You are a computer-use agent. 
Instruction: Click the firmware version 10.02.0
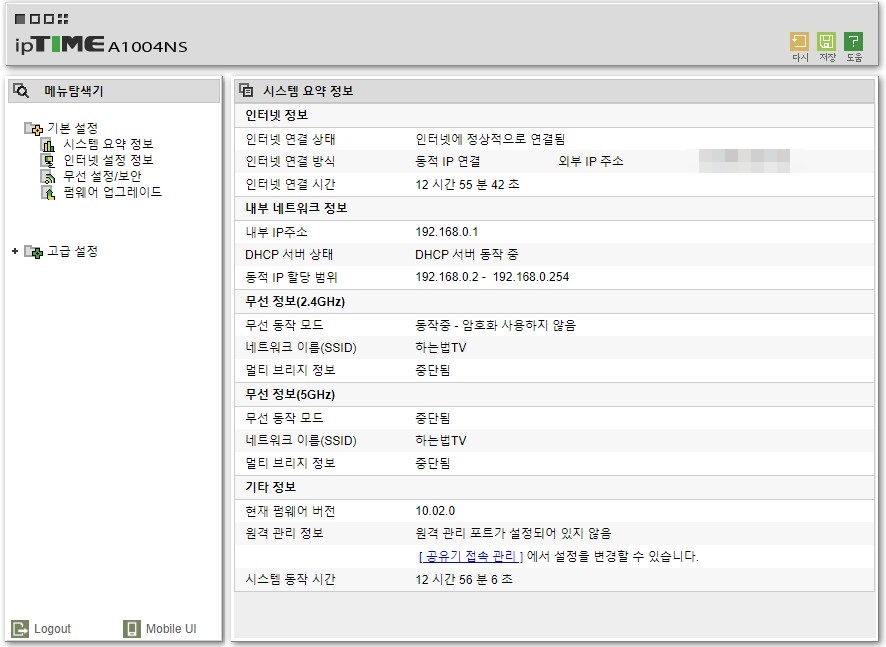[x=435, y=511]
